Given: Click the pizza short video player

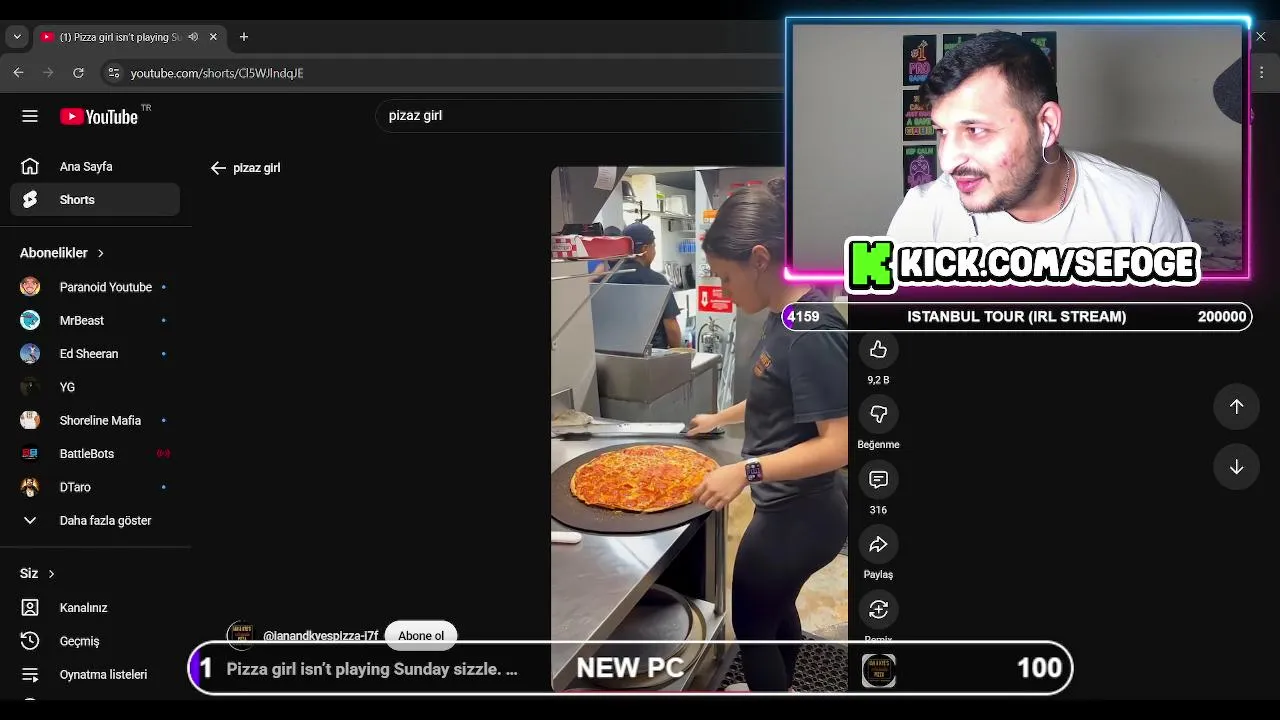Looking at the screenshot, I should tap(699, 428).
